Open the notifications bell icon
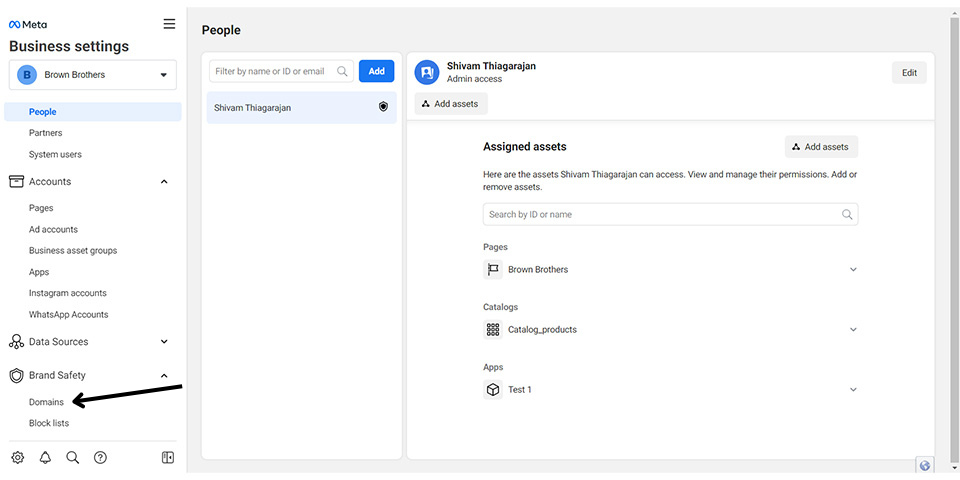Image resolution: width=960 pixels, height=480 pixels. pos(45,457)
